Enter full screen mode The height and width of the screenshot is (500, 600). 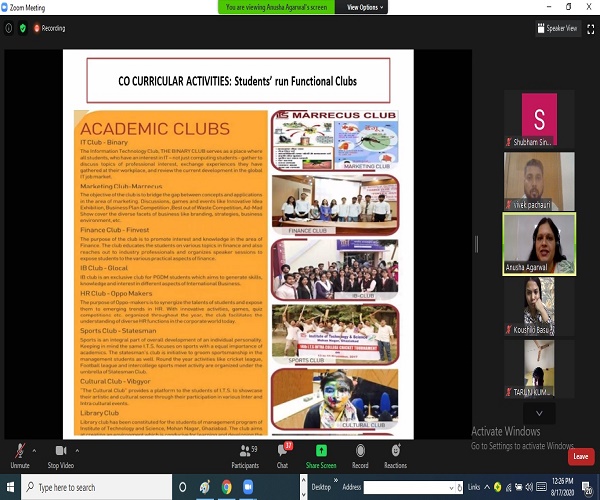click(x=590, y=29)
